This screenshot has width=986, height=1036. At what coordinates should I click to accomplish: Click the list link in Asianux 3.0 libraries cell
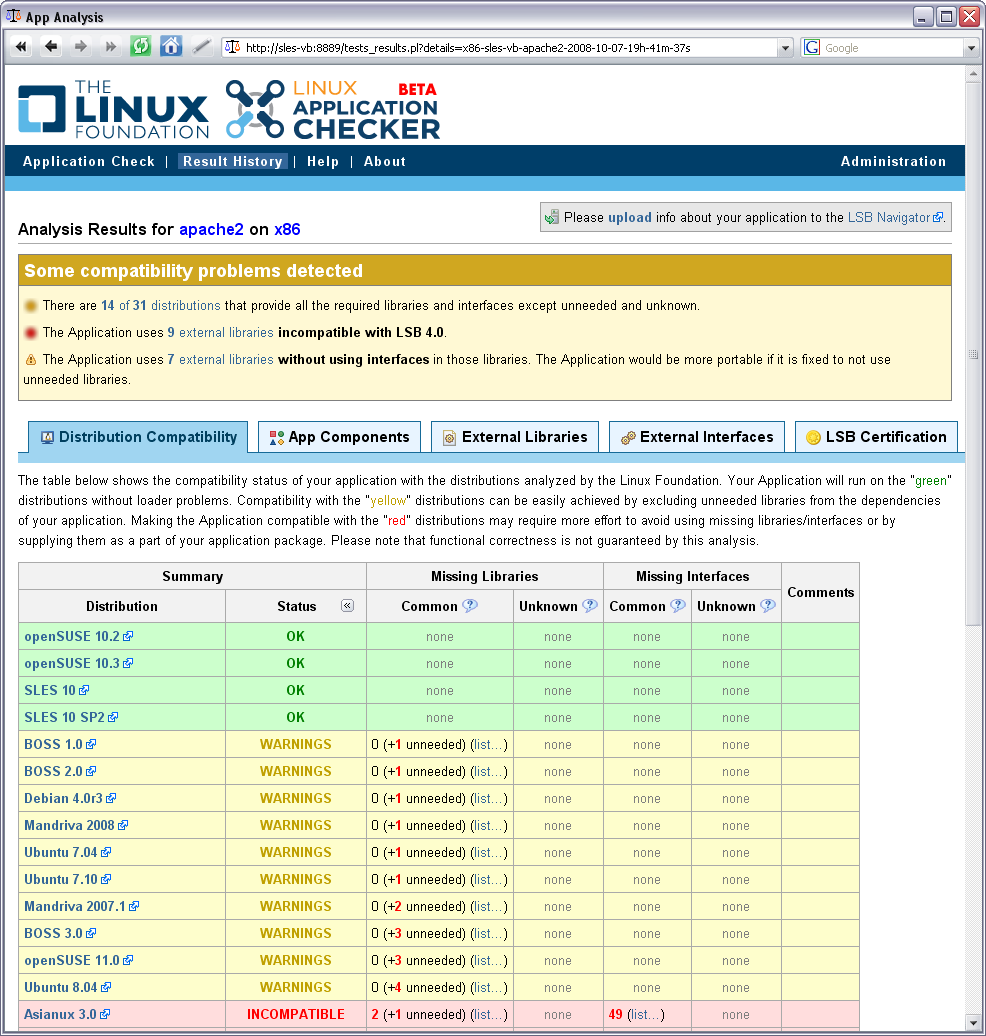click(x=488, y=1014)
